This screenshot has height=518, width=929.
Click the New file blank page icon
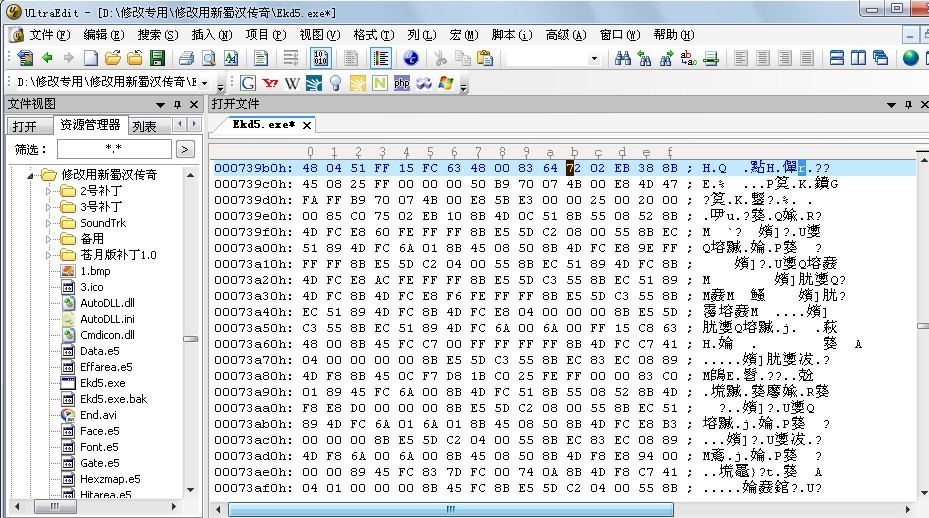tap(92, 58)
